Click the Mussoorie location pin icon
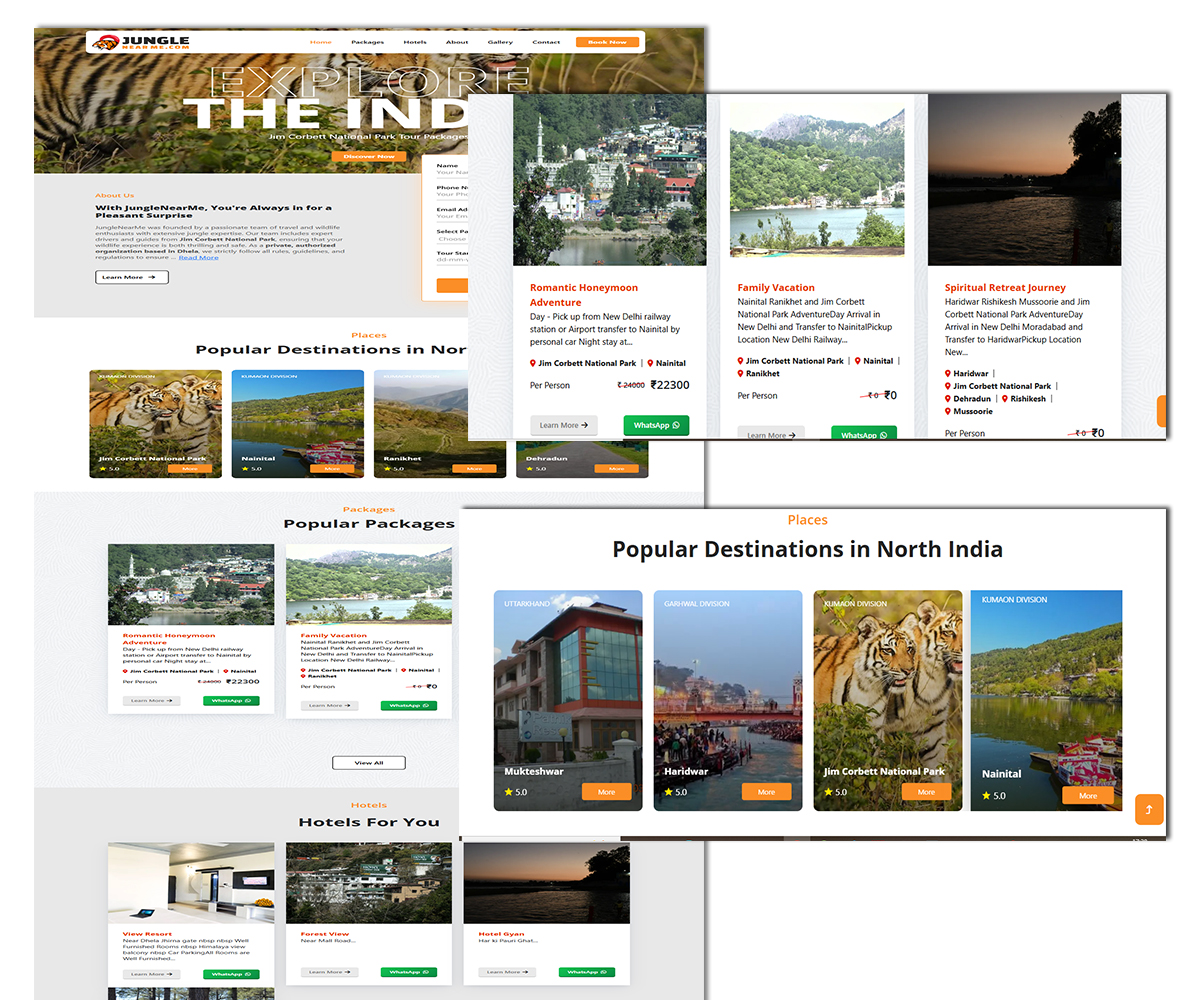This screenshot has width=1199, height=1000. [948, 411]
